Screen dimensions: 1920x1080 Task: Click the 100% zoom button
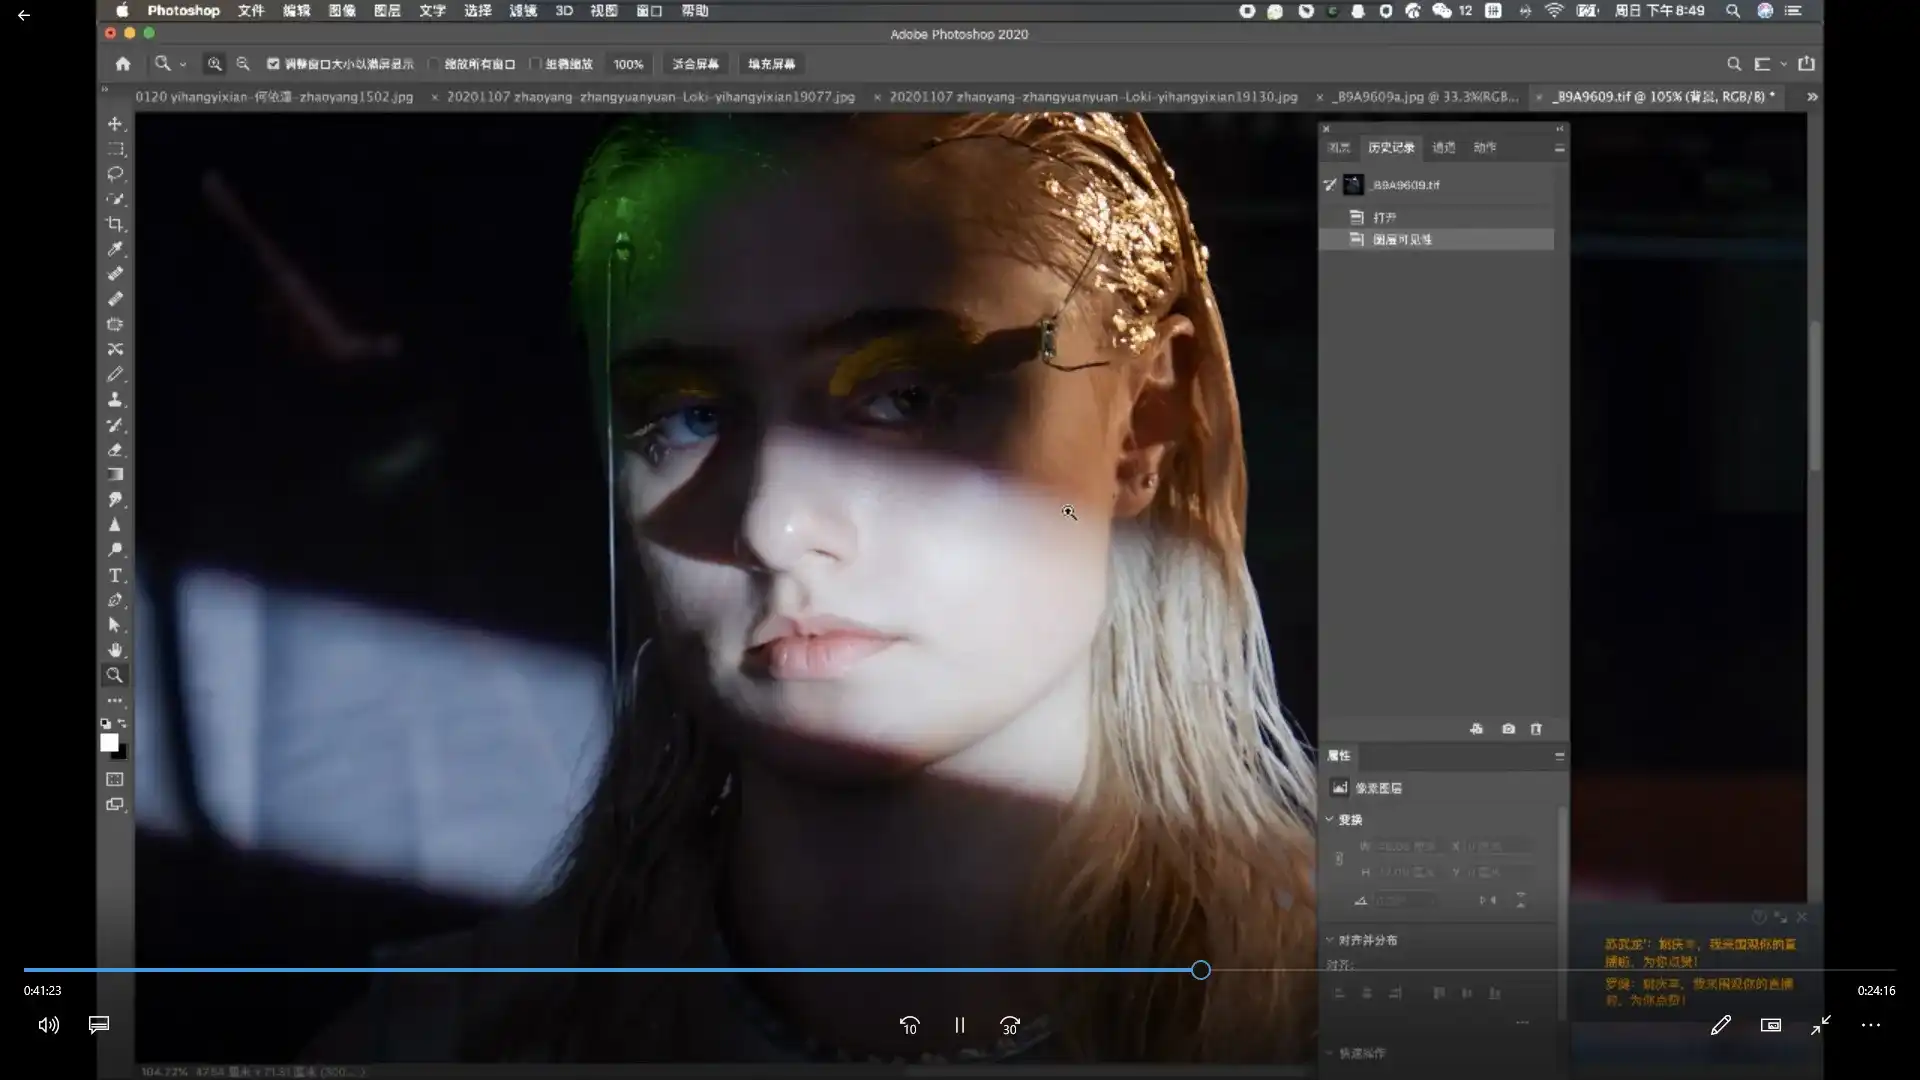coord(628,64)
